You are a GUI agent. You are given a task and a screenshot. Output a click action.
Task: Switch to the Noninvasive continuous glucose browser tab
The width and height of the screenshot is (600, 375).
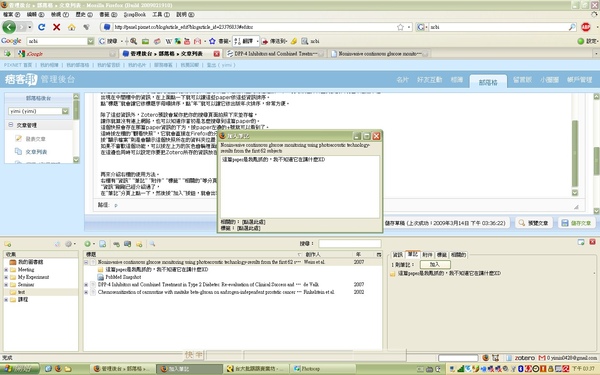pos(379,54)
